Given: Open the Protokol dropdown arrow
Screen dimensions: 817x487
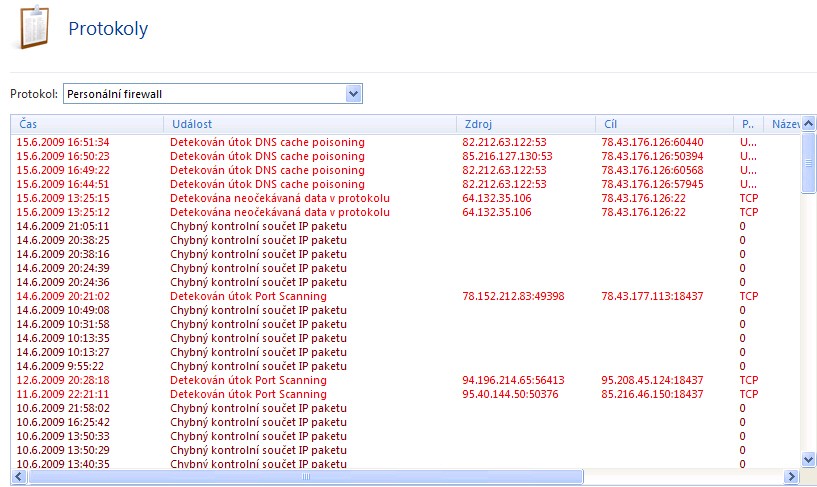Looking at the screenshot, I should 354,94.
